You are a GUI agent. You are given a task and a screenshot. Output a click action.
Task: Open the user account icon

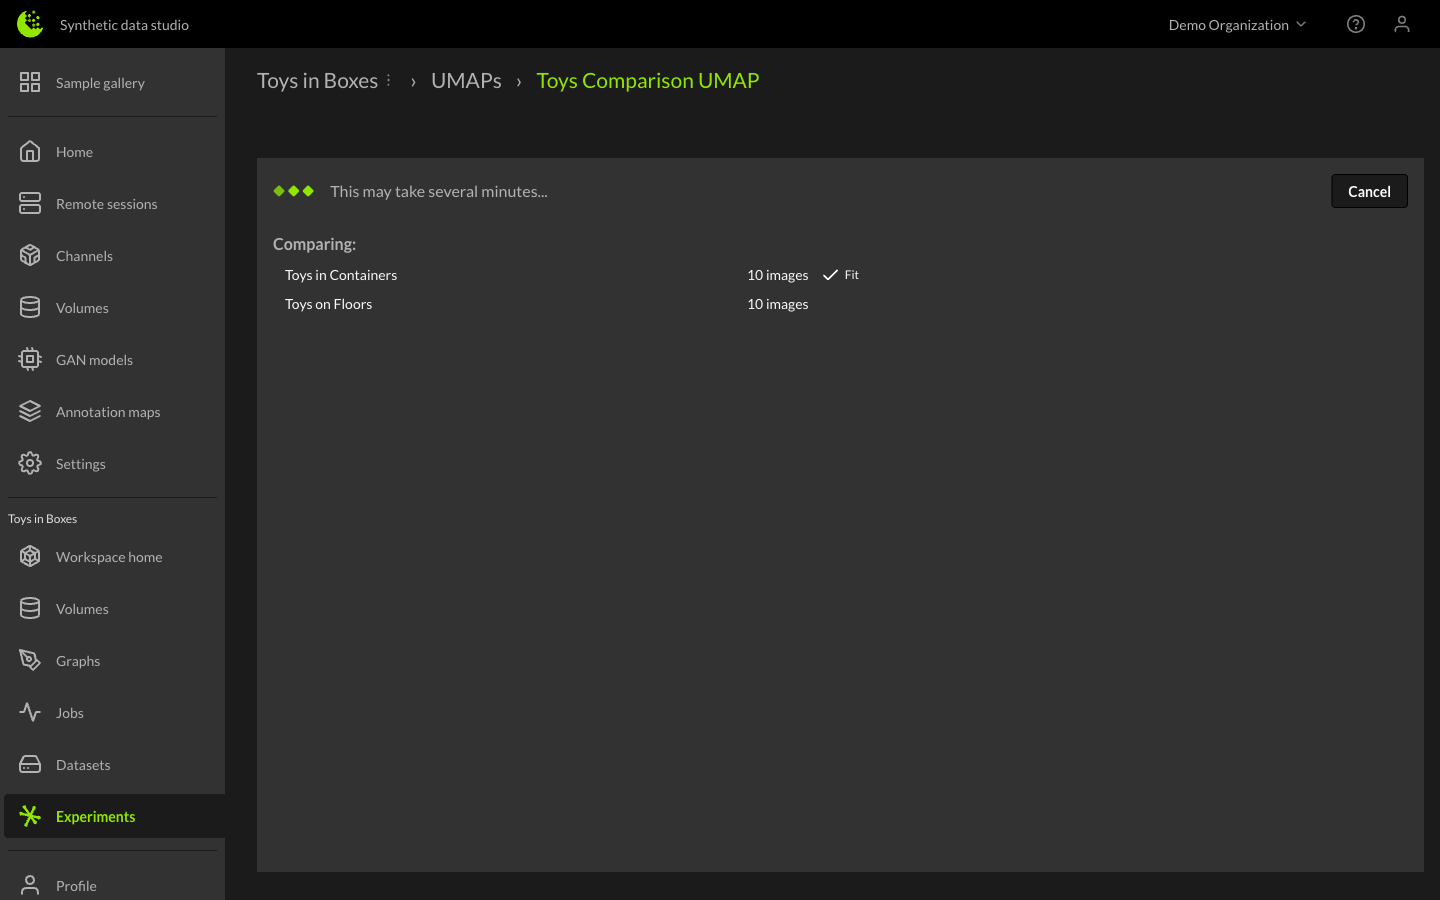(1402, 24)
